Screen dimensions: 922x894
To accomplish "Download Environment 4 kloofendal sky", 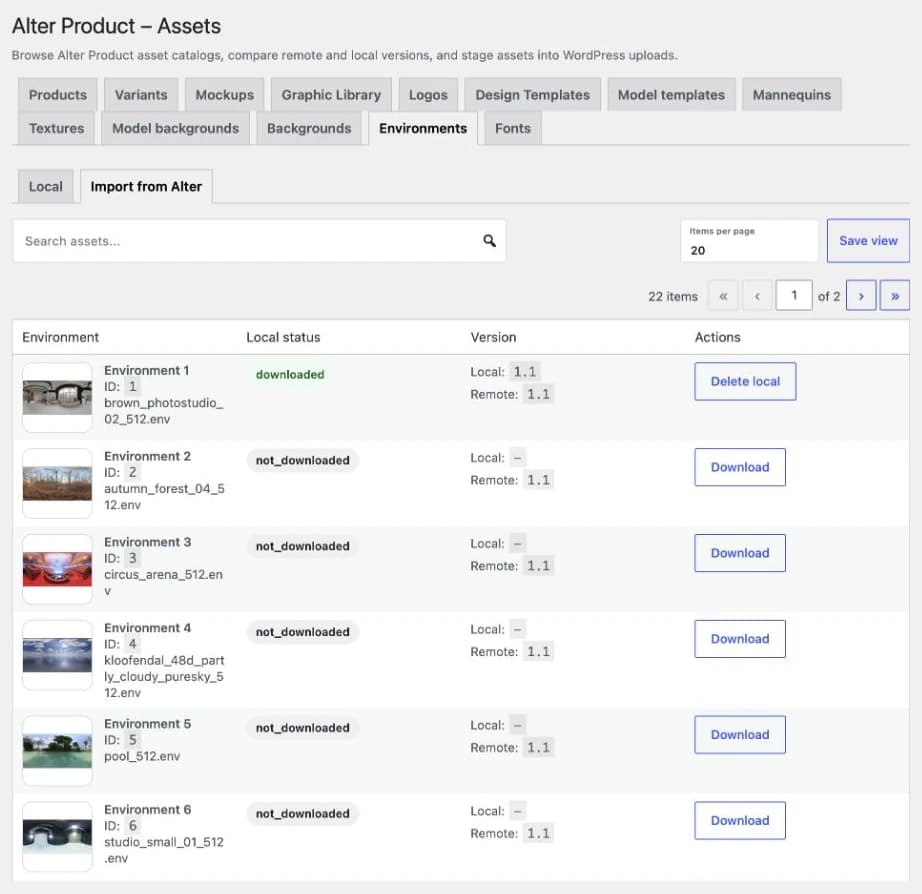I will (740, 639).
